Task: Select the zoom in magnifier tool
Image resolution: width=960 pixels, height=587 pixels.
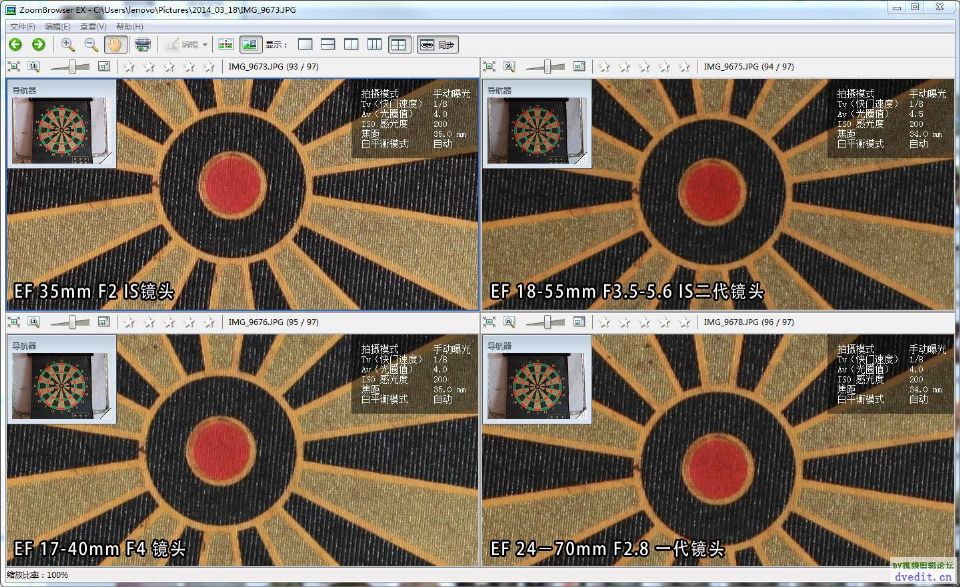Action: [x=68, y=44]
